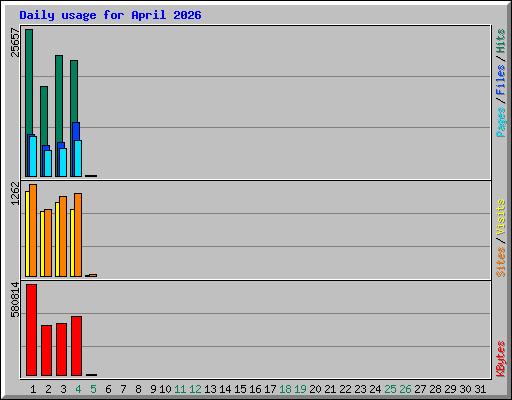This screenshot has height=400, width=512.
Task: Click day label 1 on the x-axis
Action: (33, 389)
